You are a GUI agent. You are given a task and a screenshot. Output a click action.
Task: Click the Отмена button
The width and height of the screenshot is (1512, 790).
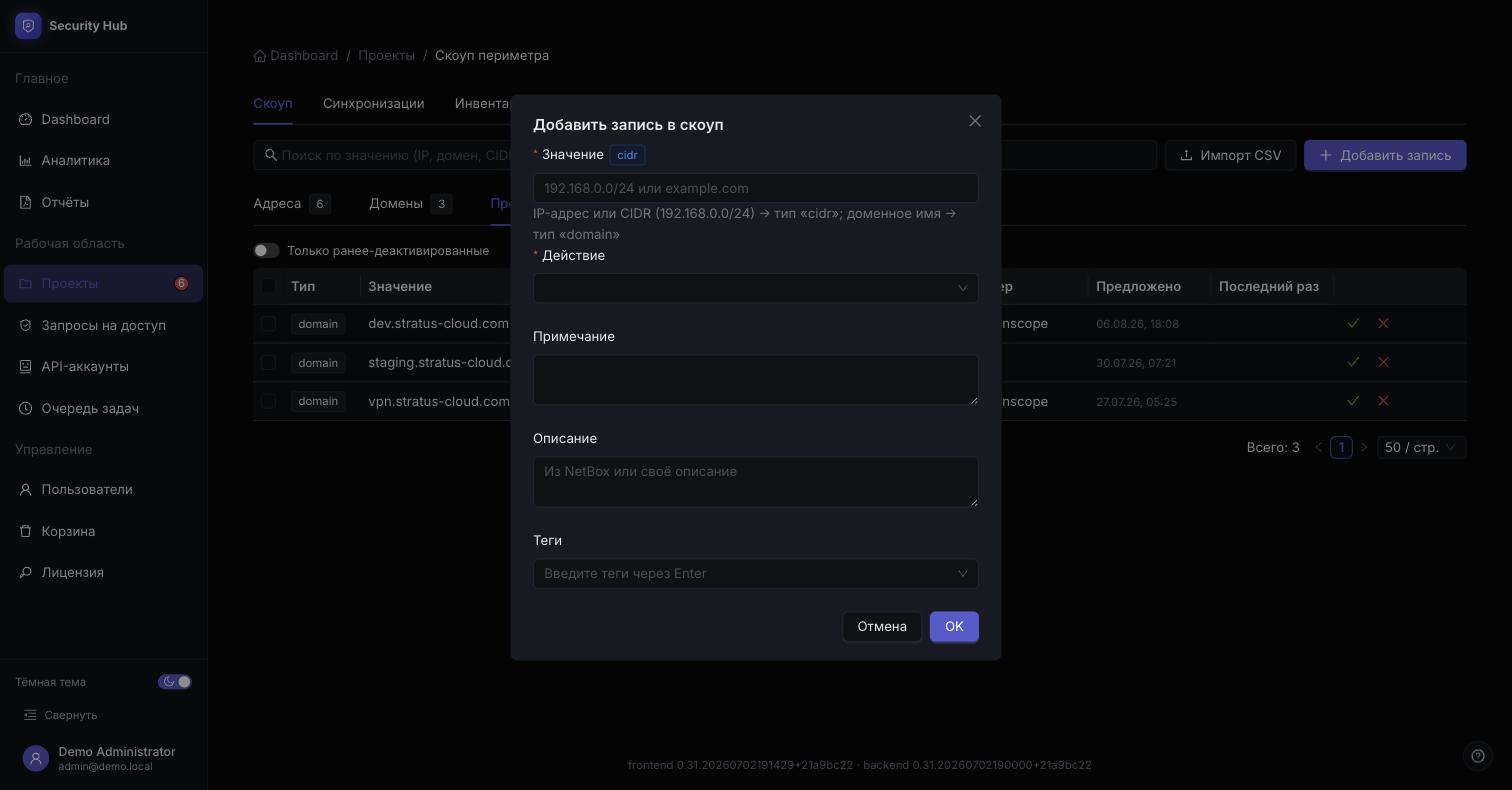point(882,627)
